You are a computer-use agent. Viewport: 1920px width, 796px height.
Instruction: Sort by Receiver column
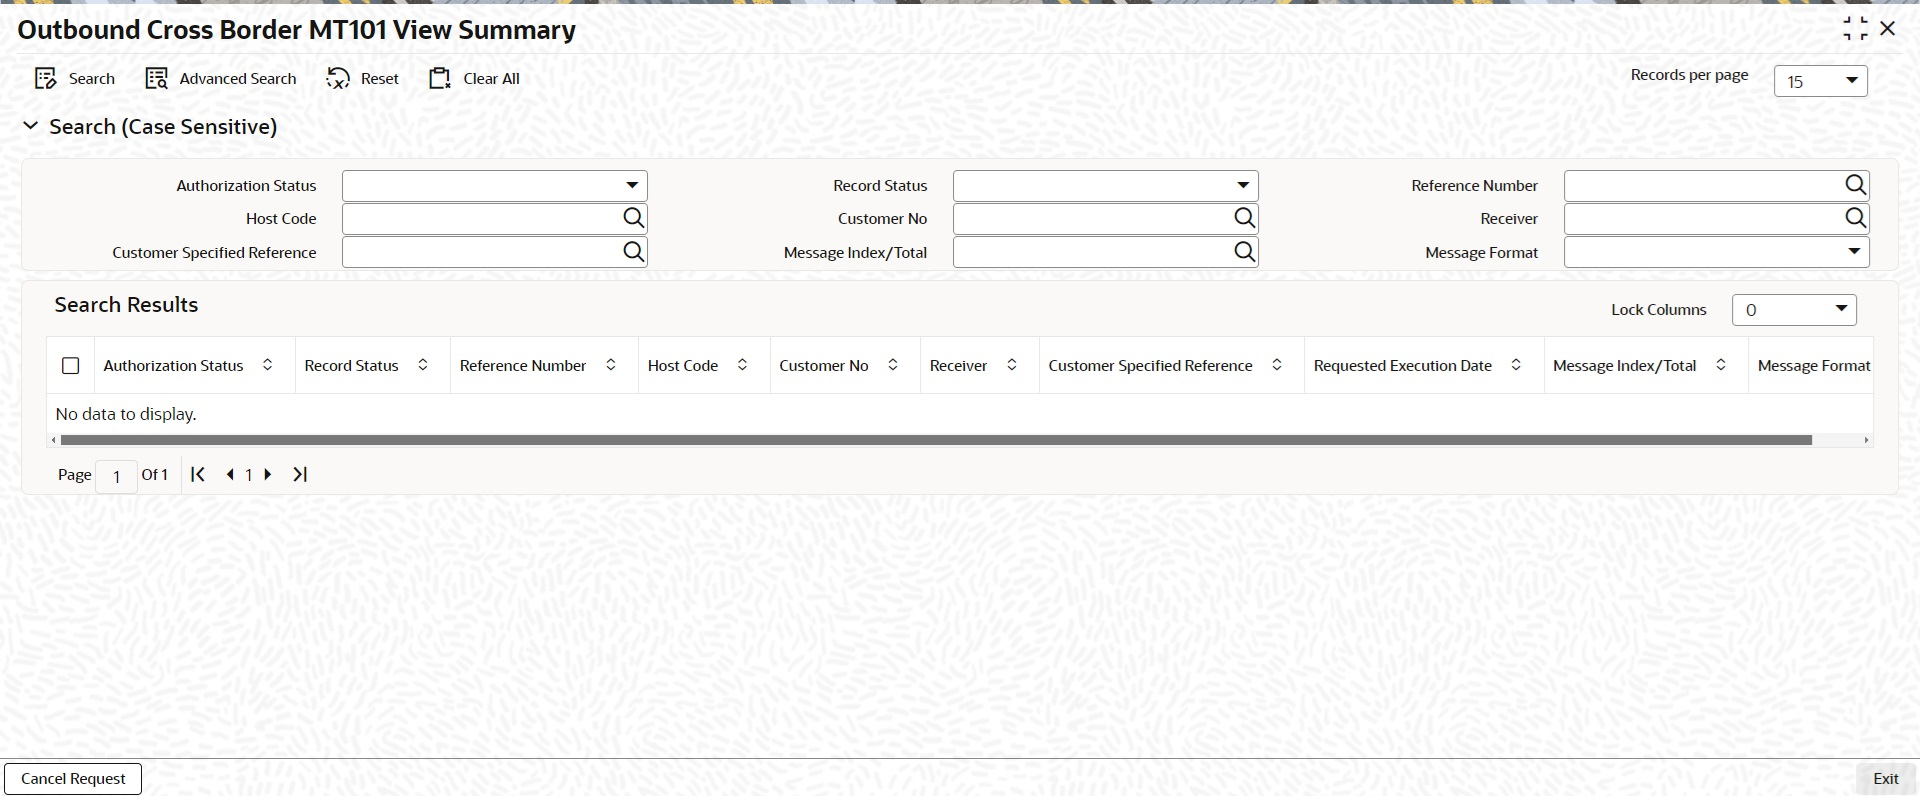click(1012, 366)
